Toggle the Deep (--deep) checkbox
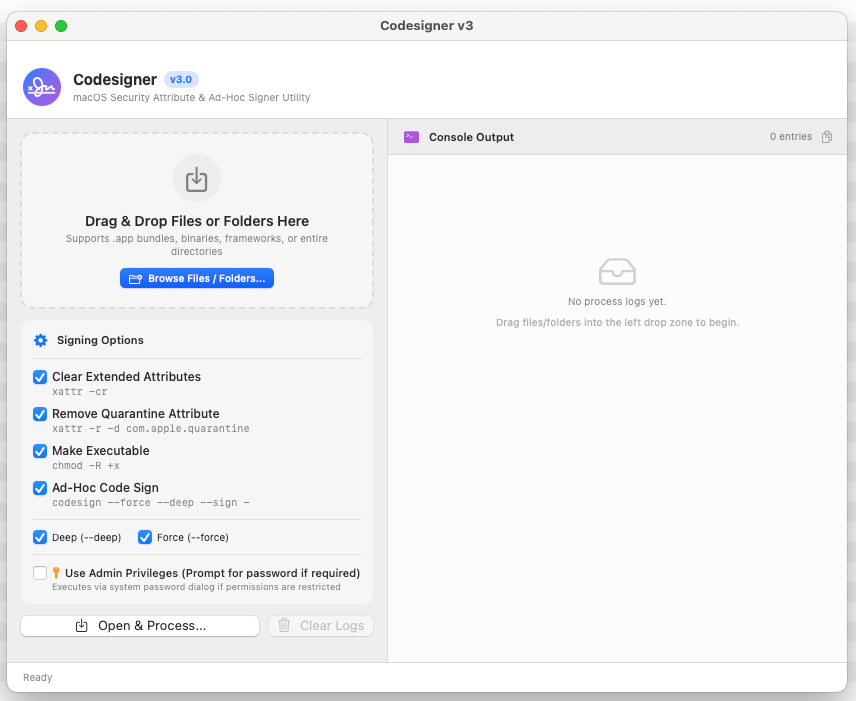 click(x=40, y=537)
